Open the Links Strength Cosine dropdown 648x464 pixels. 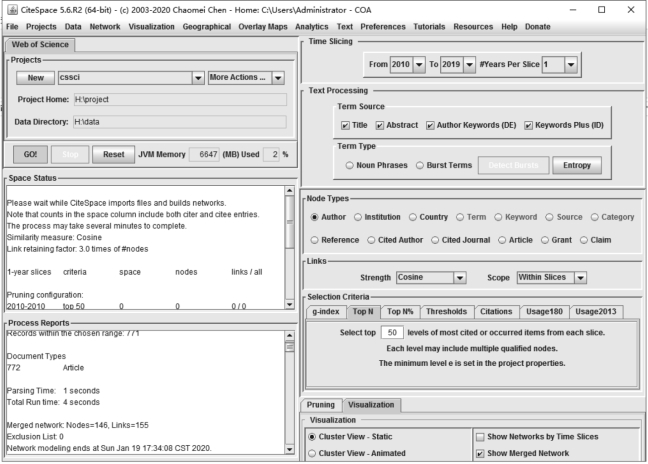(459, 277)
